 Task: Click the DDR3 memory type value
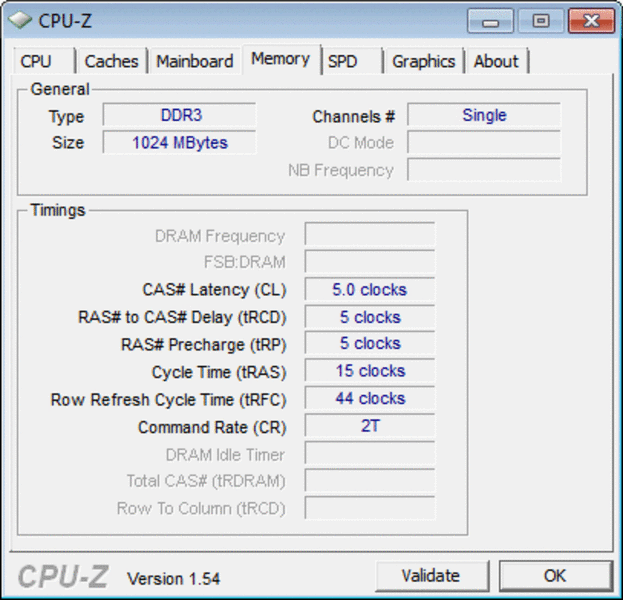tap(180, 115)
